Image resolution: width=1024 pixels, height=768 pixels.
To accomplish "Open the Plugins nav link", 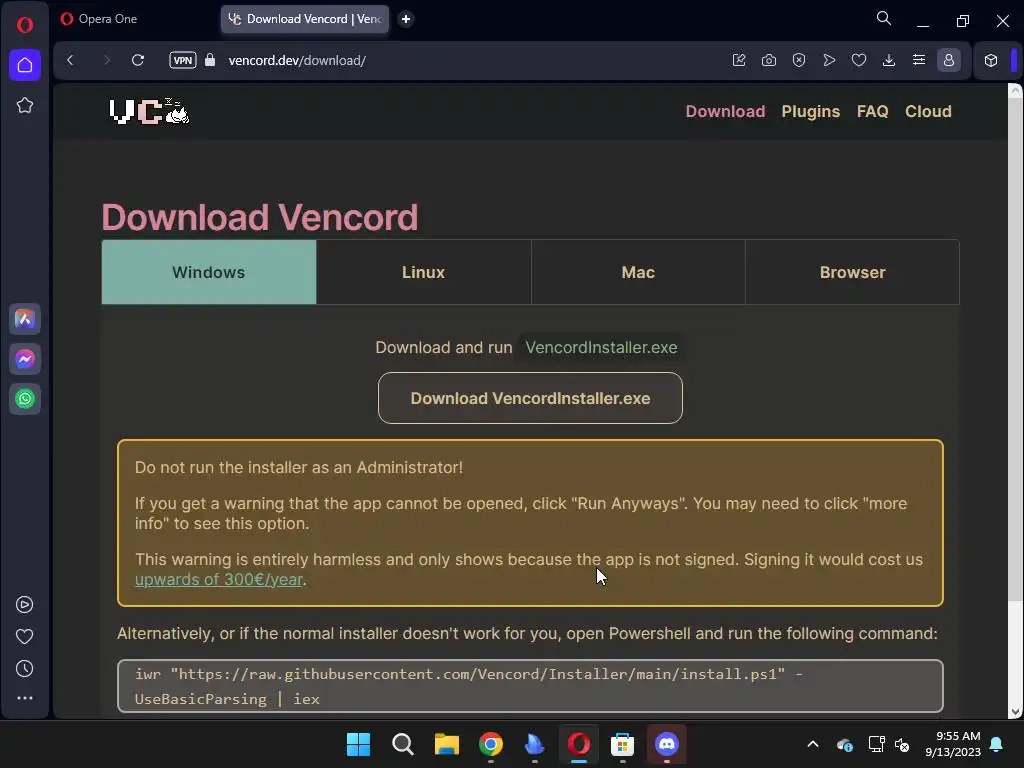I will click(x=810, y=111).
